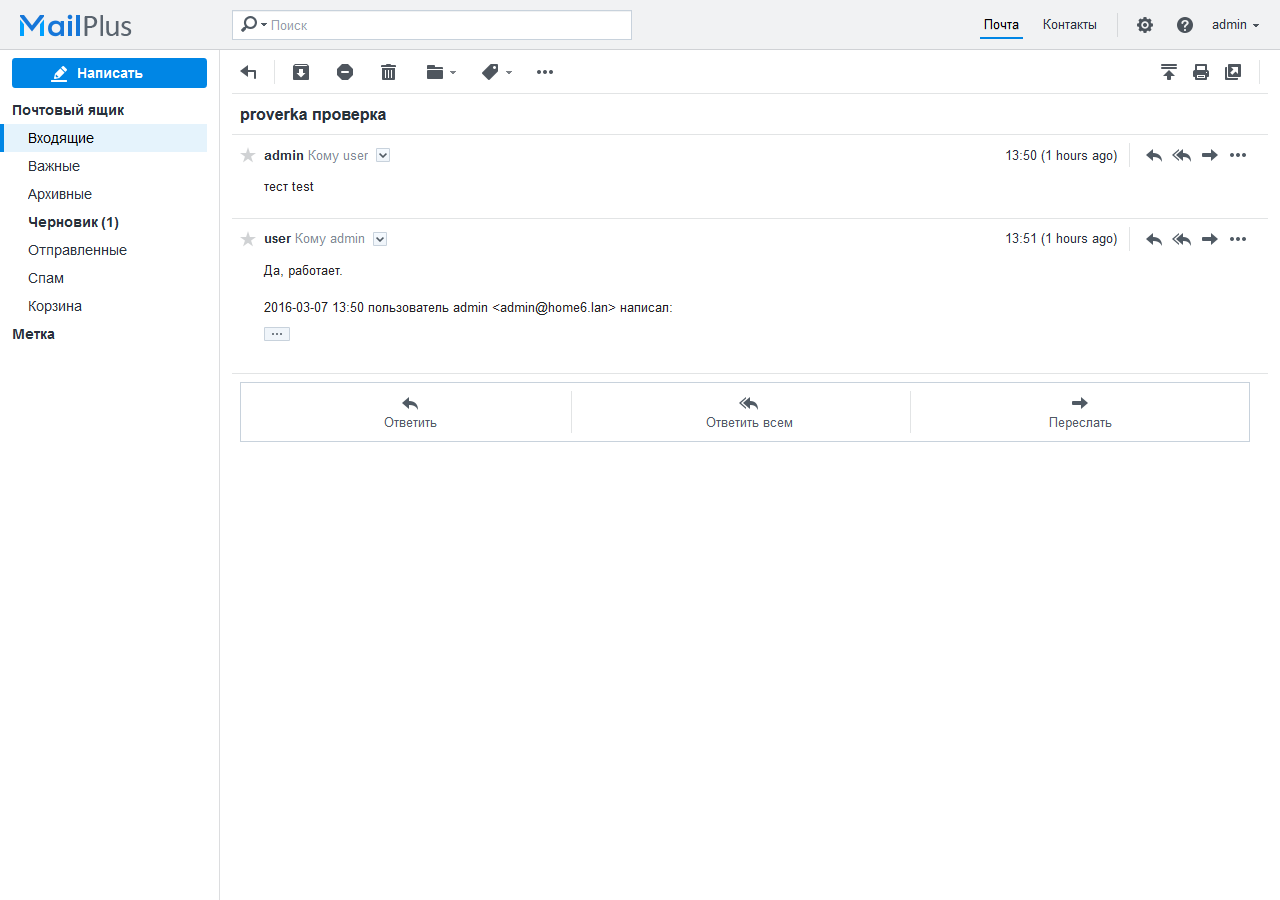Open conversation in new window
Screen dimensions: 1280x900
pyautogui.click(x=1233, y=72)
